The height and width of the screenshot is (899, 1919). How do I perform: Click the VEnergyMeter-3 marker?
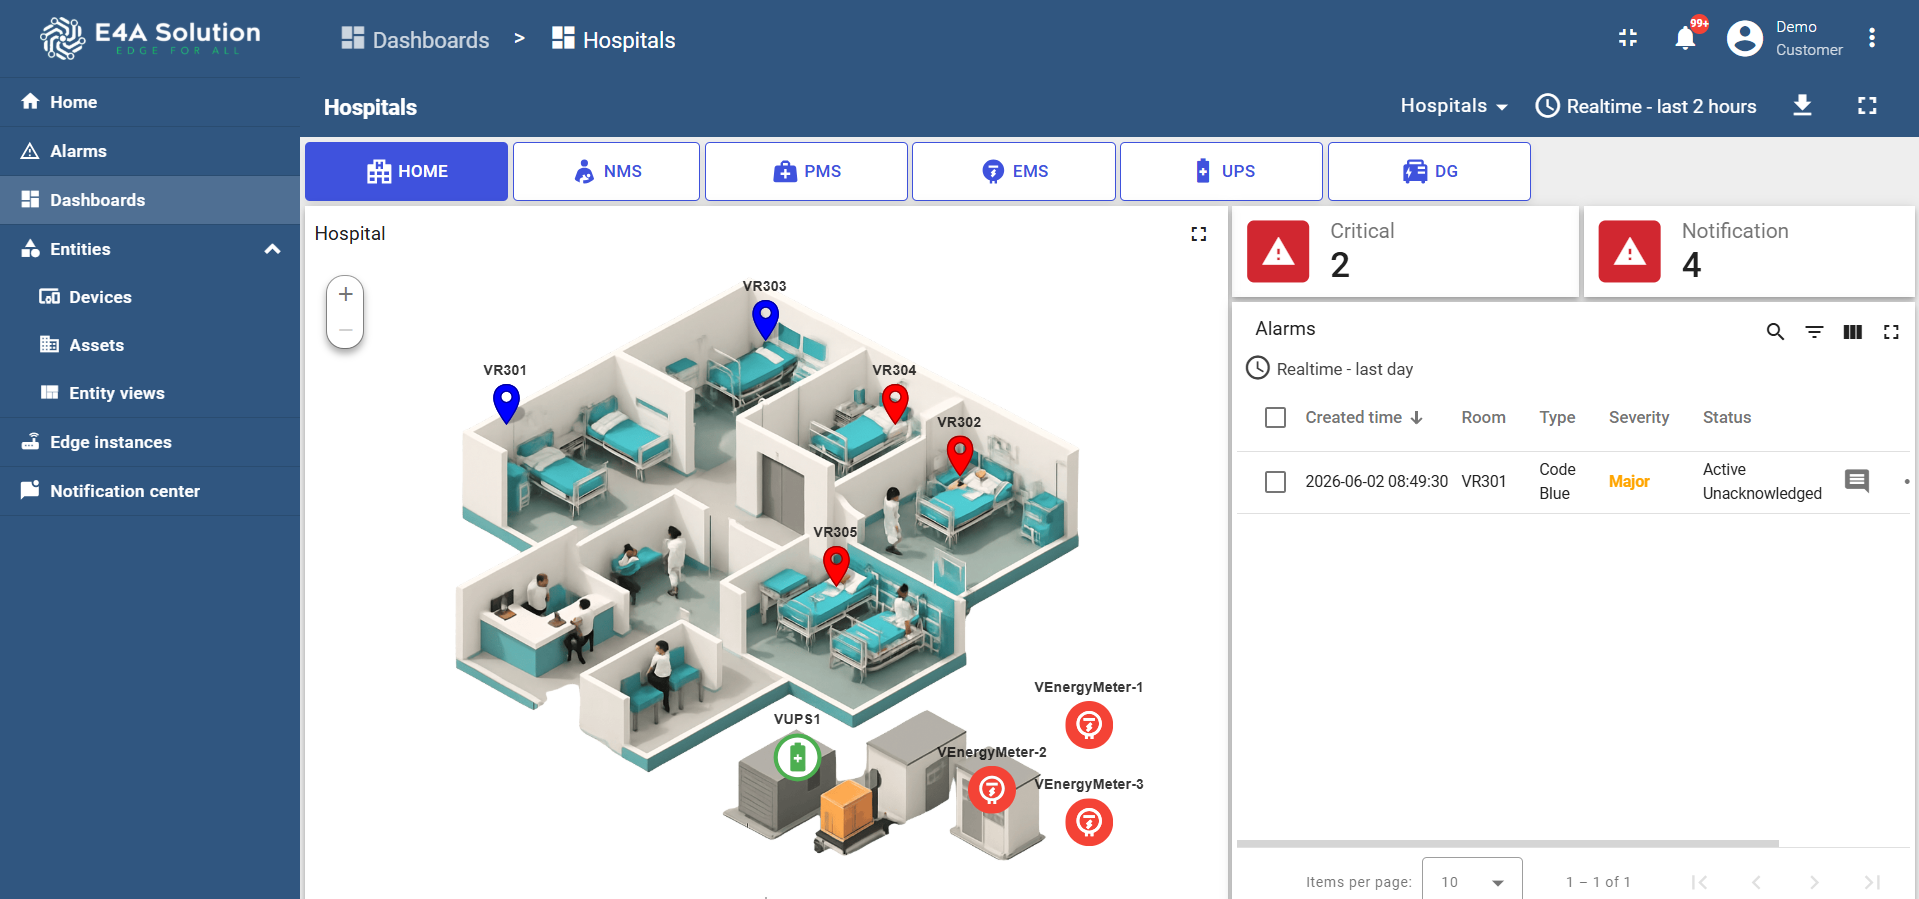(x=1089, y=822)
